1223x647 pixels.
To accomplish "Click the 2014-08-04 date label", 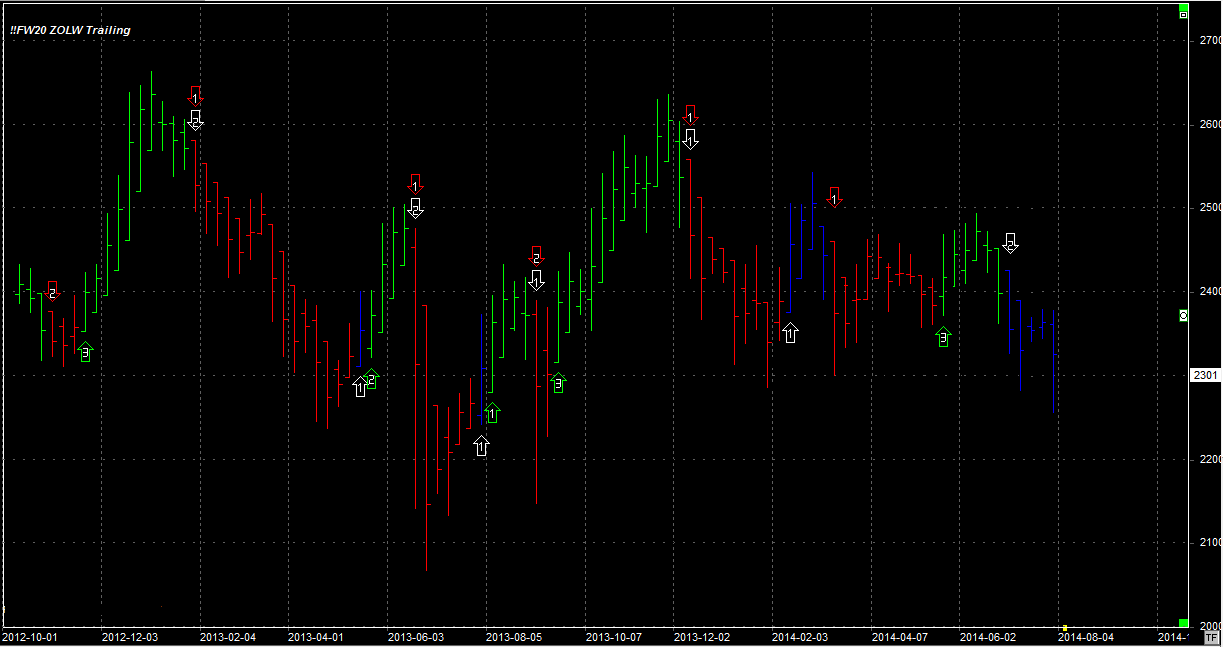I will 1086,636.
